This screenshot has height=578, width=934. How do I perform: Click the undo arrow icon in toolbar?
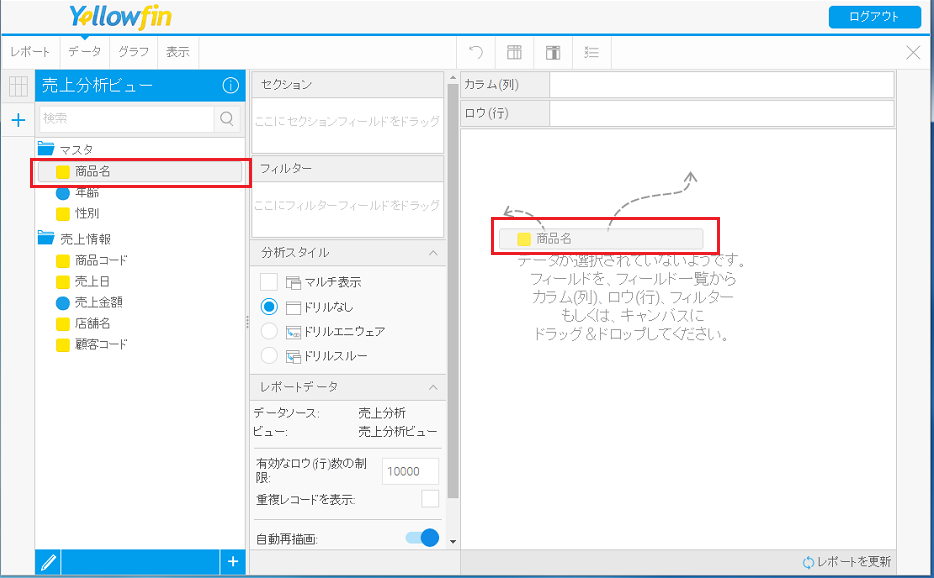(477, 52)
